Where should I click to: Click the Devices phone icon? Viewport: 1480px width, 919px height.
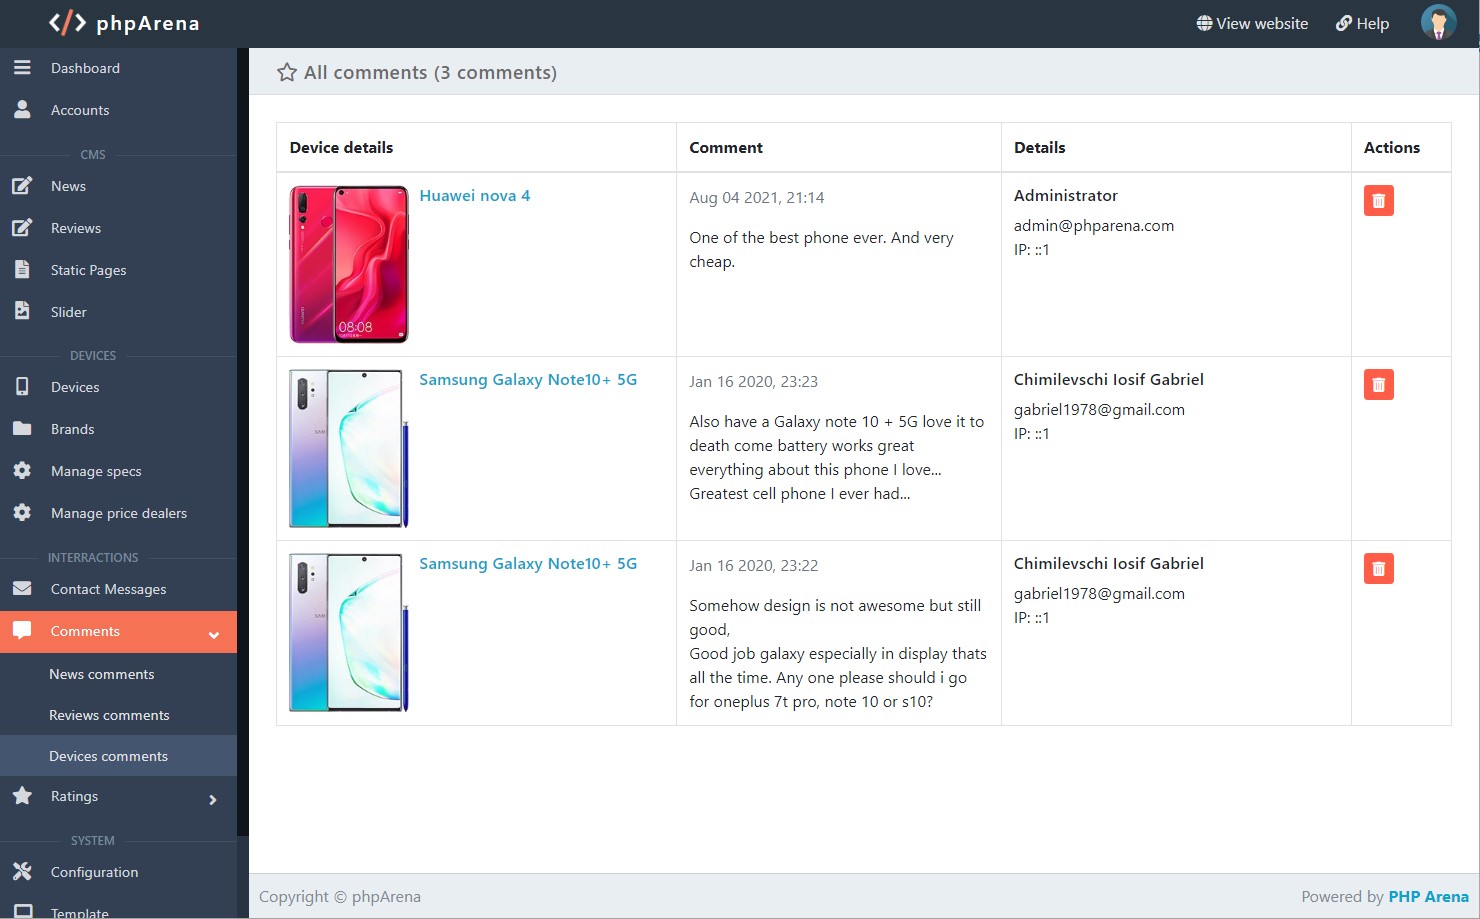coord(22,387)
